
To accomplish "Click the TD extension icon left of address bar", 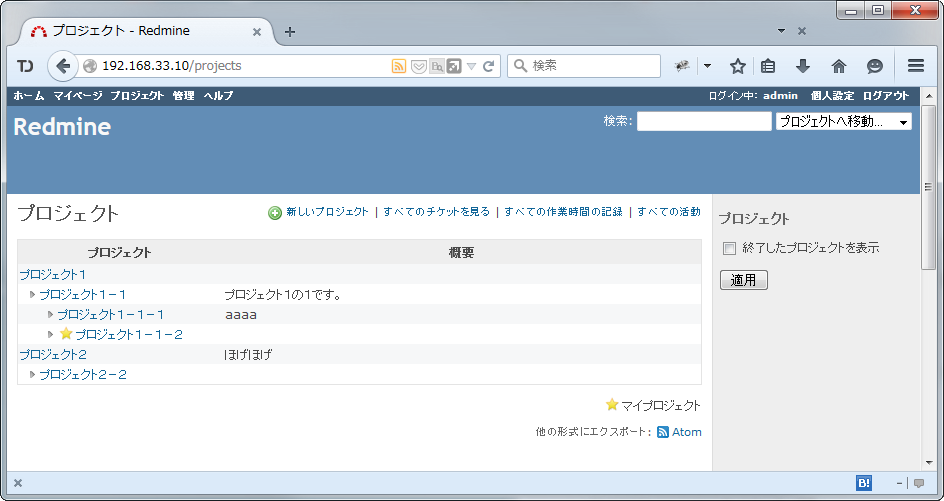I will [25, 66].
